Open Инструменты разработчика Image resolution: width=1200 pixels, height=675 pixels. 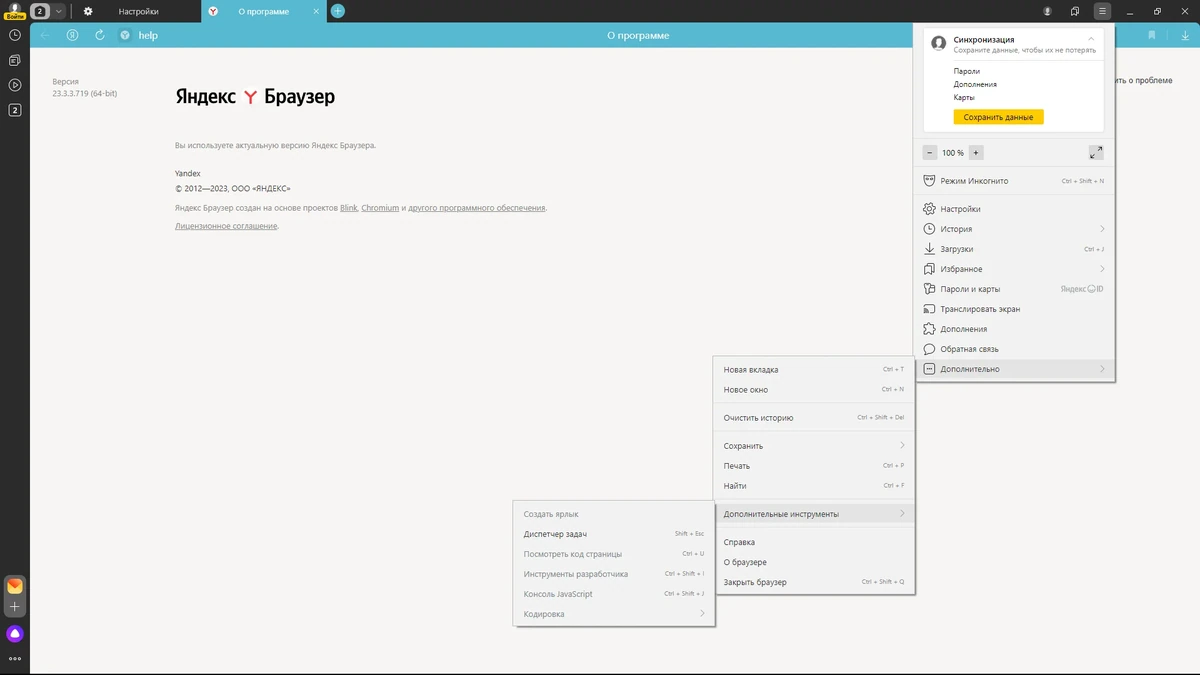tap(614, 574)
